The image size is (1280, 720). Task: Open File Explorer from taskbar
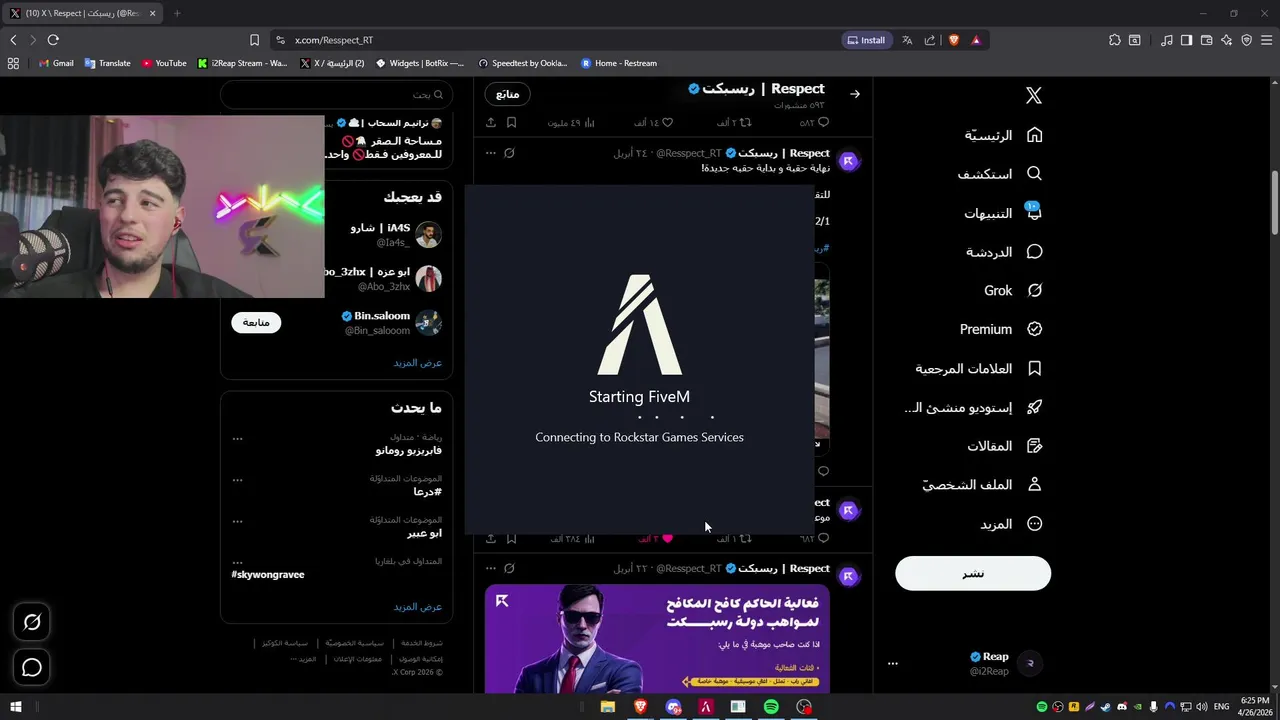(x=608, y=707)
